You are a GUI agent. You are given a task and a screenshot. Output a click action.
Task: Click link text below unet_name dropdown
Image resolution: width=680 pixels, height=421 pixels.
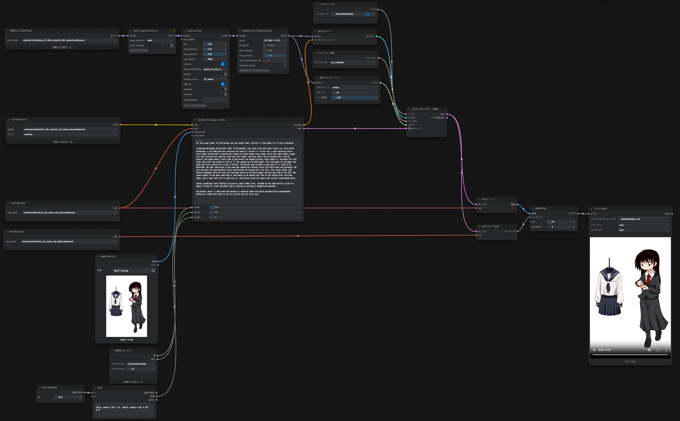coord(62,47)
